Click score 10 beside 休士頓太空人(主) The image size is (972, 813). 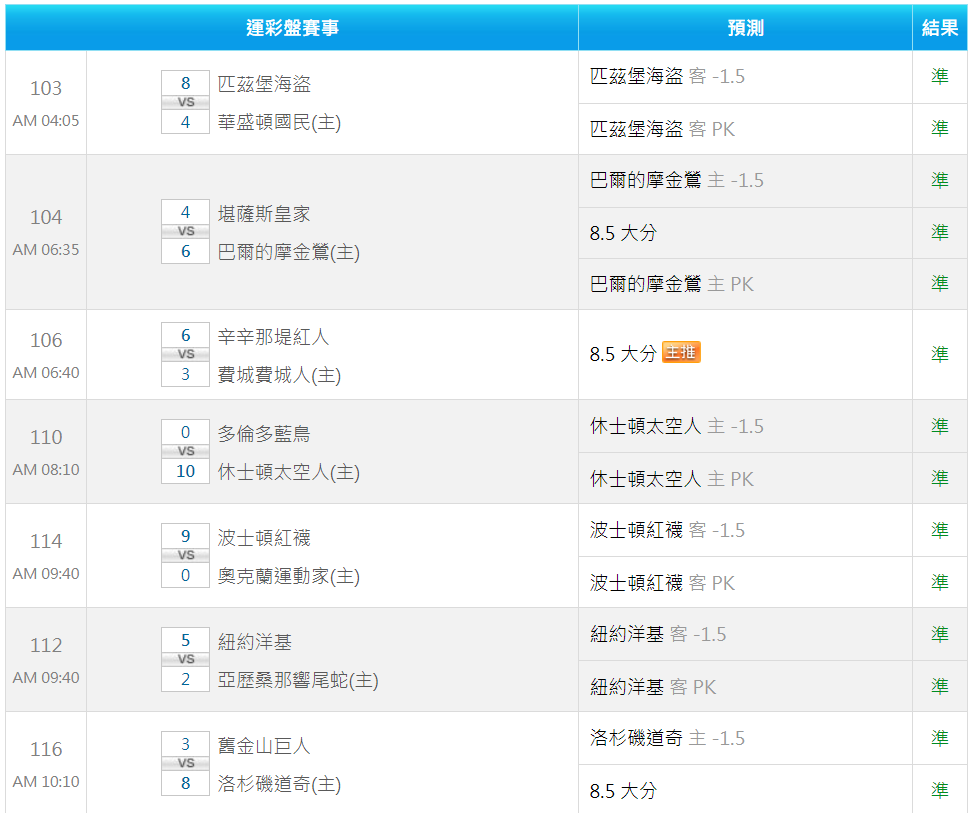pos(185,471)
